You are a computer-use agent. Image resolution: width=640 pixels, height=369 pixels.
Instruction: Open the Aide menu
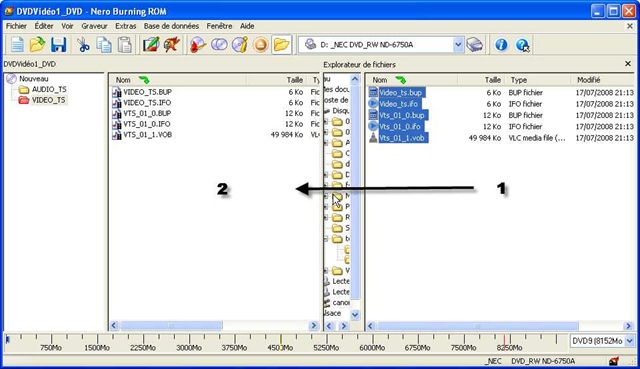pyautogui.click(x=247, y=26)
